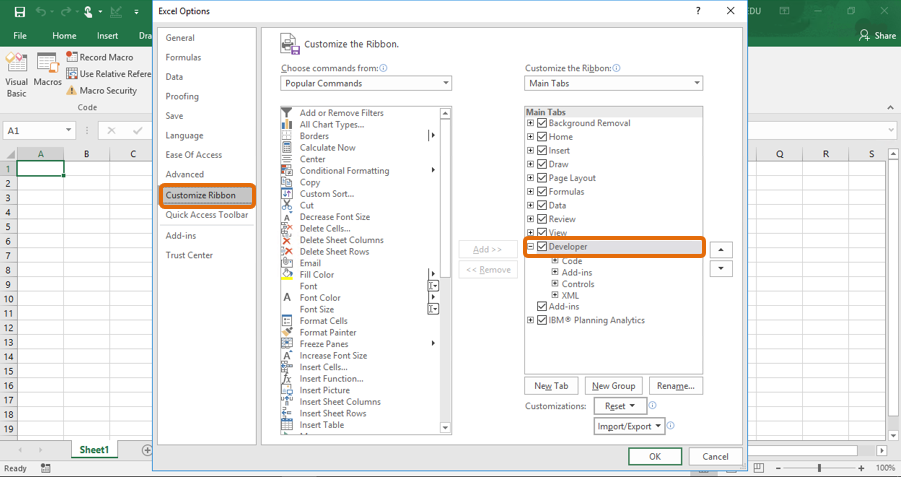
Task: Click the Move Up arrow button
Action: pos(720,250)
